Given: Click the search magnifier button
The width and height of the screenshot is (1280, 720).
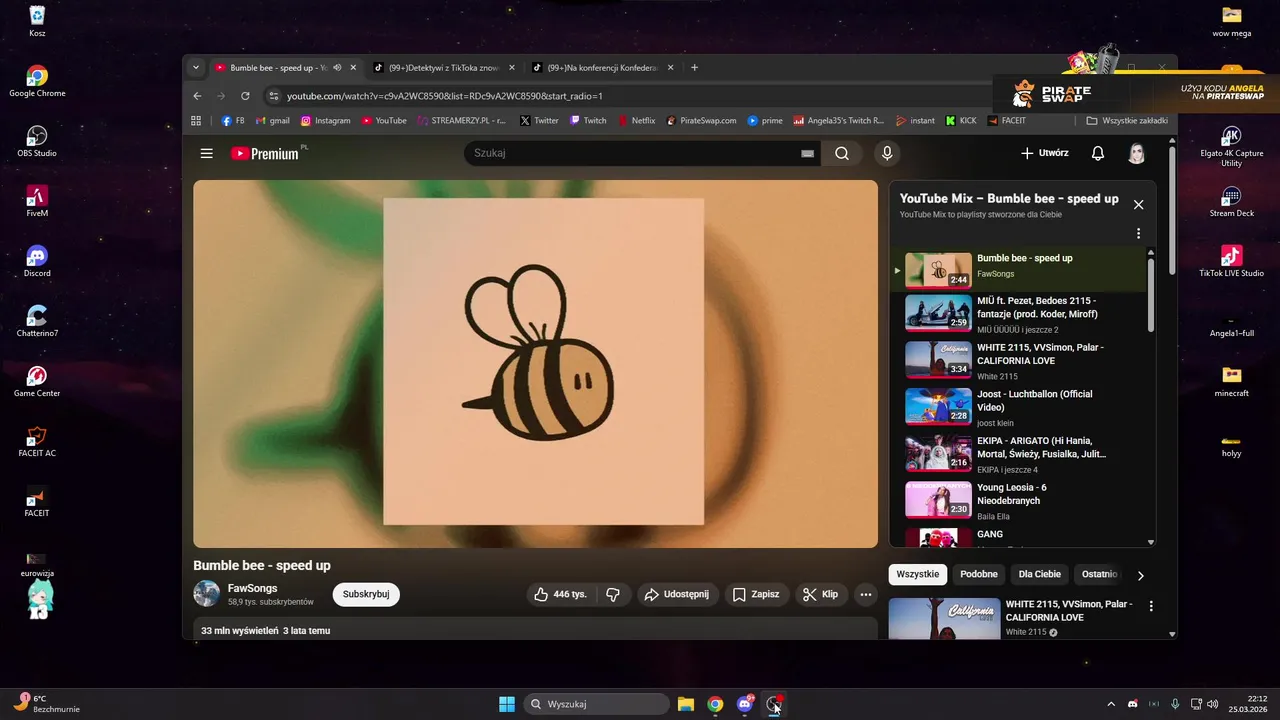Looking at the screenshot, I should click(842, 153).
